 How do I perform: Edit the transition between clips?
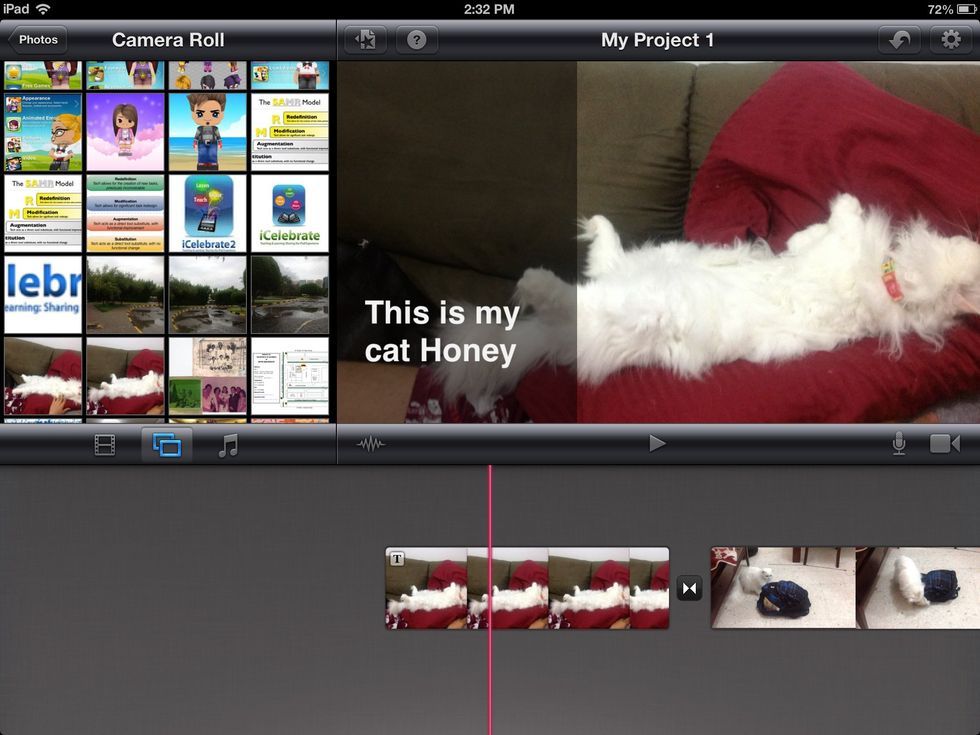(690, 588)
